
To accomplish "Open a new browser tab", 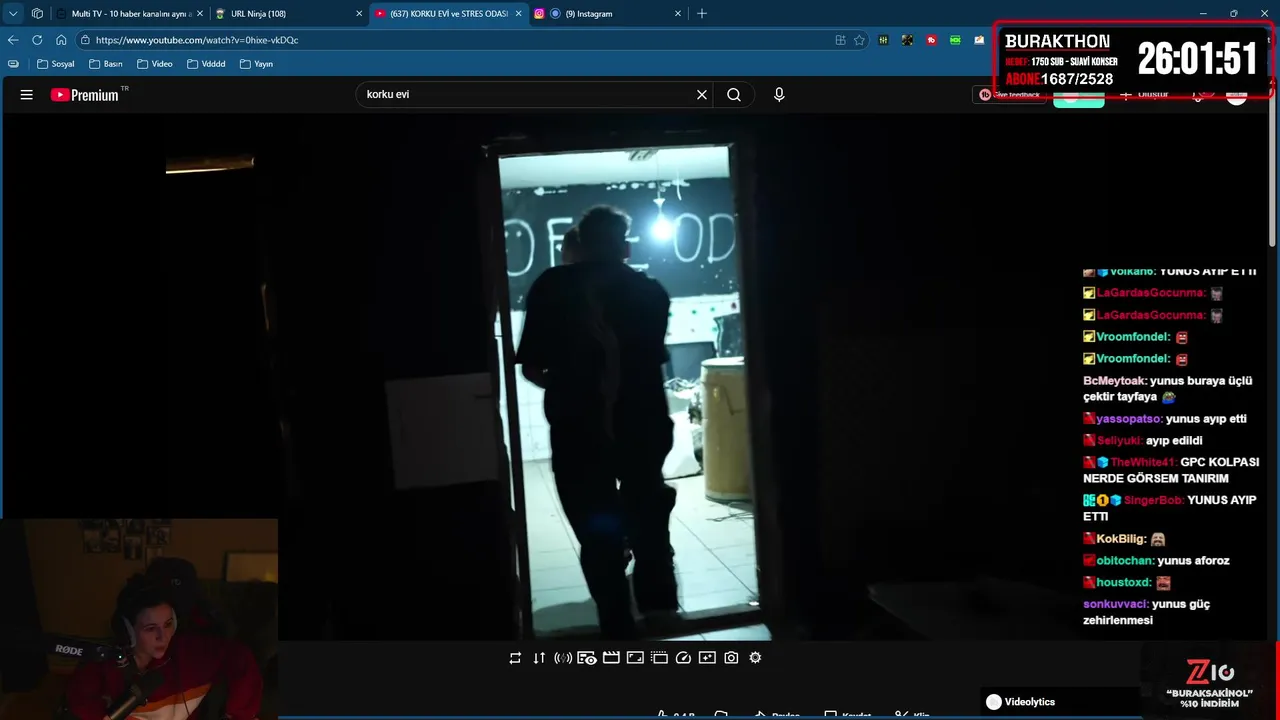I will click(x=702, y=14).
